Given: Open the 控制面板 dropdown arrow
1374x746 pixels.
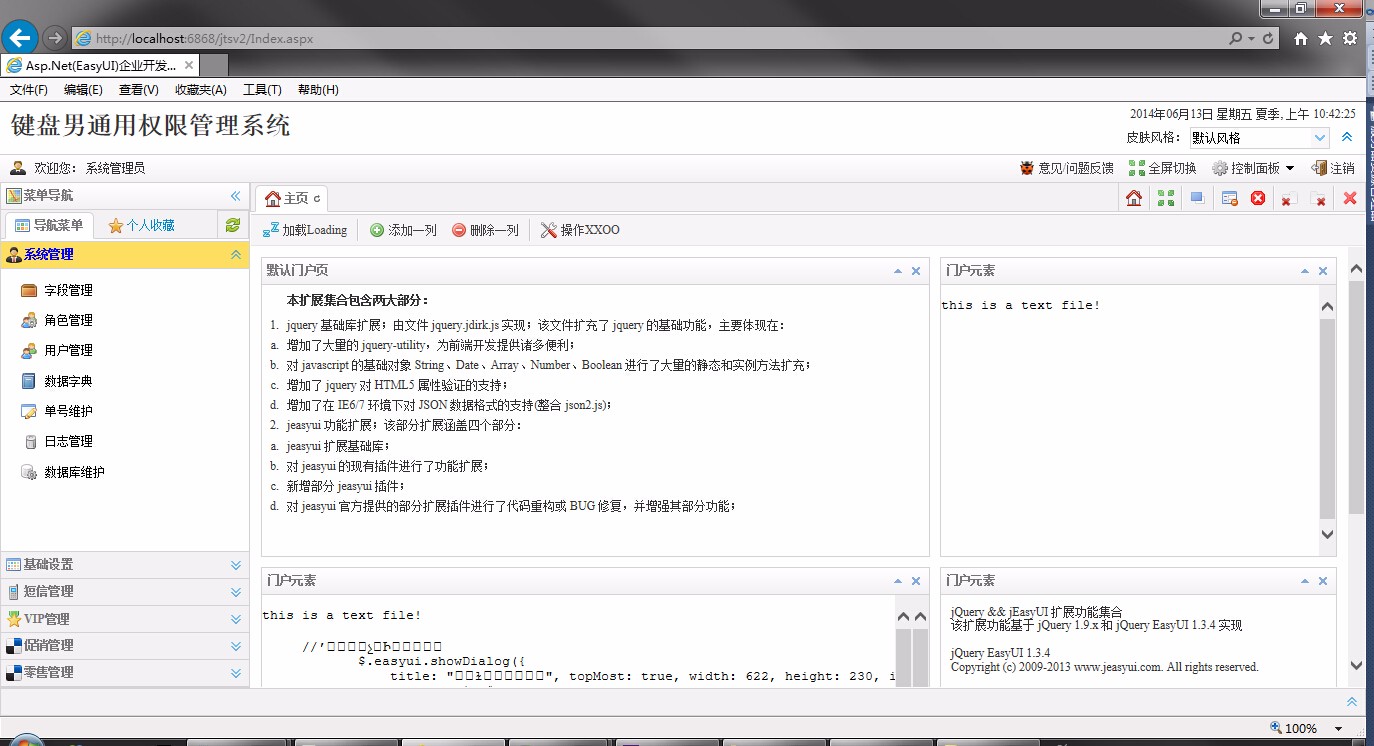Looking at the screenshot, I should coord(1290,168).
